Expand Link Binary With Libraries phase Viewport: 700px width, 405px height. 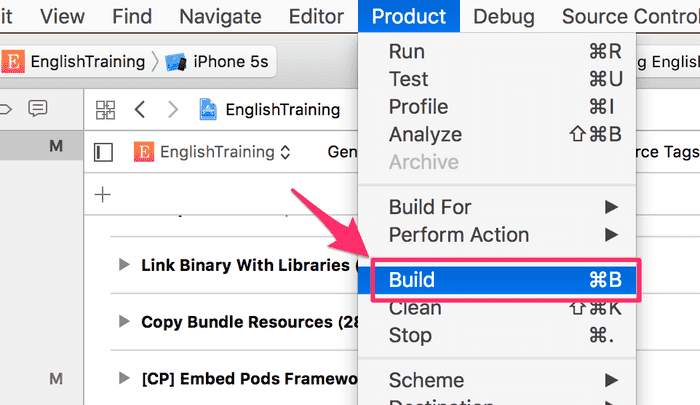pos(124,265)
